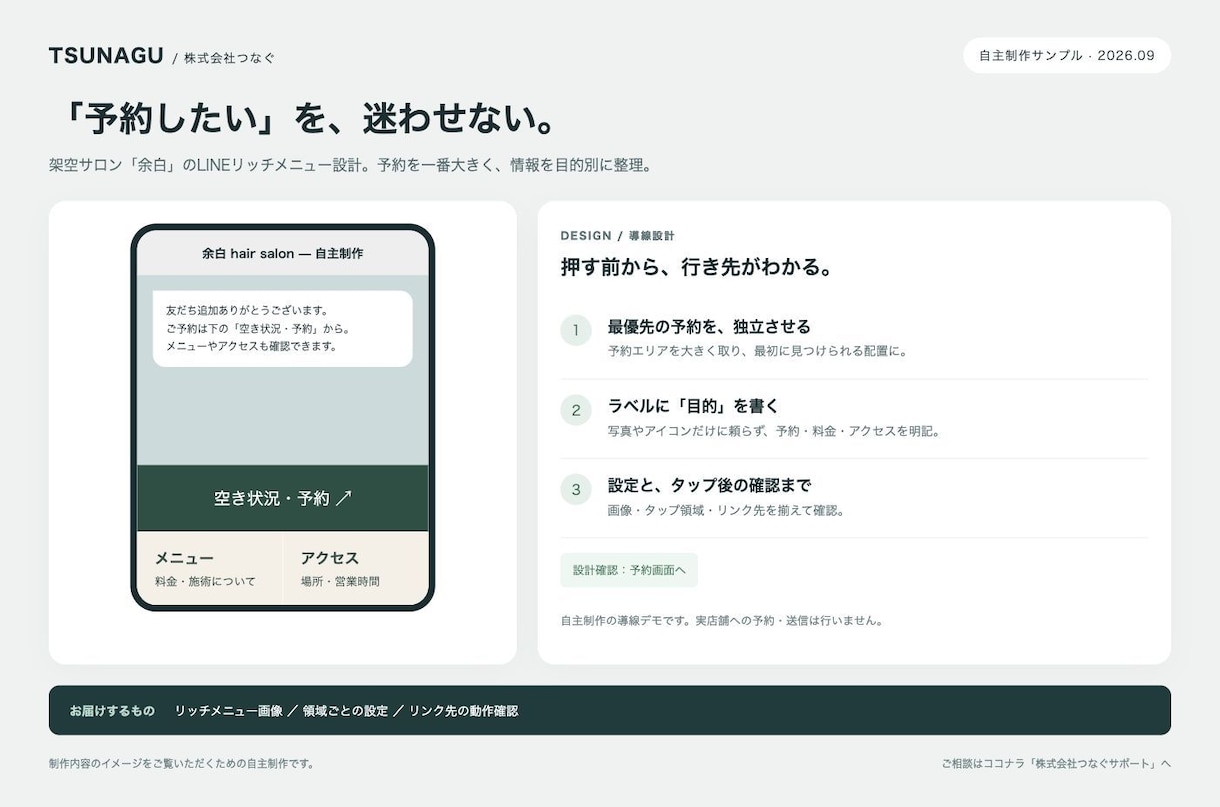Click the title 最優先の予約を、独立させる
The image size is (1220, 807).
click(x=709, y=327)
